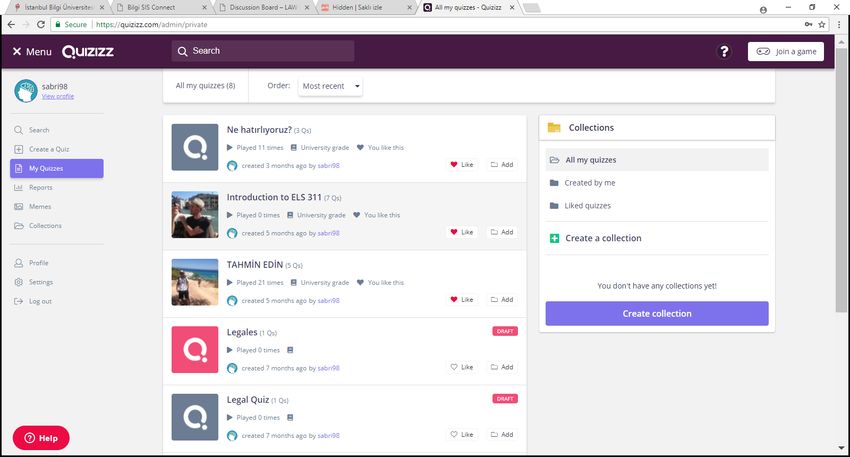Screen dimensions: 850x457
Task: Bookmark the page with the star icon
Action: coord(822,24)
